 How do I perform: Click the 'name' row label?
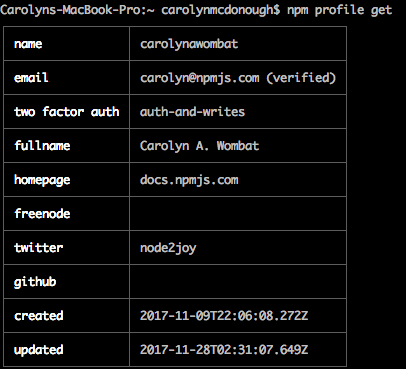click(28, 44)
